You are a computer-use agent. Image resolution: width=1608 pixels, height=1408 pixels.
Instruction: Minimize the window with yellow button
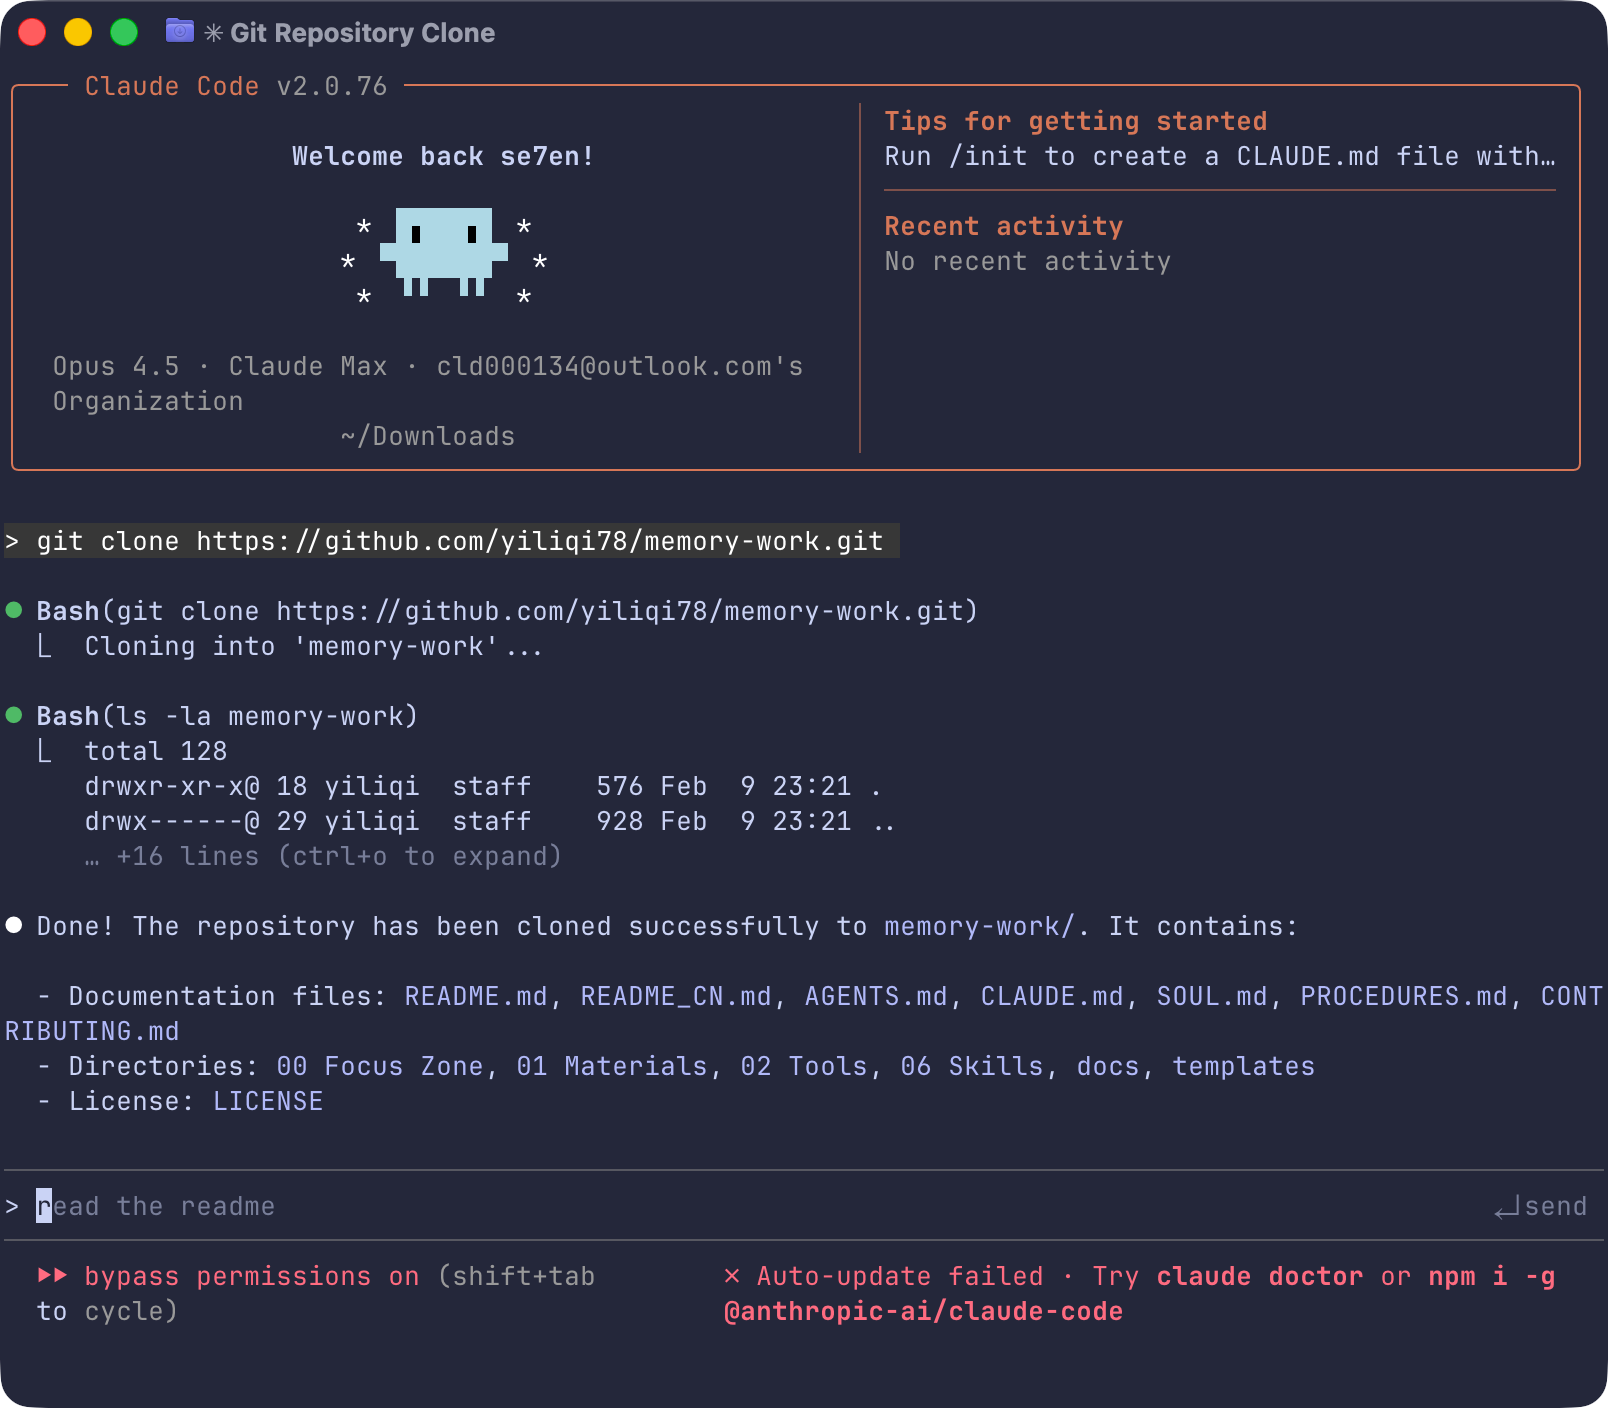click(78, 32)
